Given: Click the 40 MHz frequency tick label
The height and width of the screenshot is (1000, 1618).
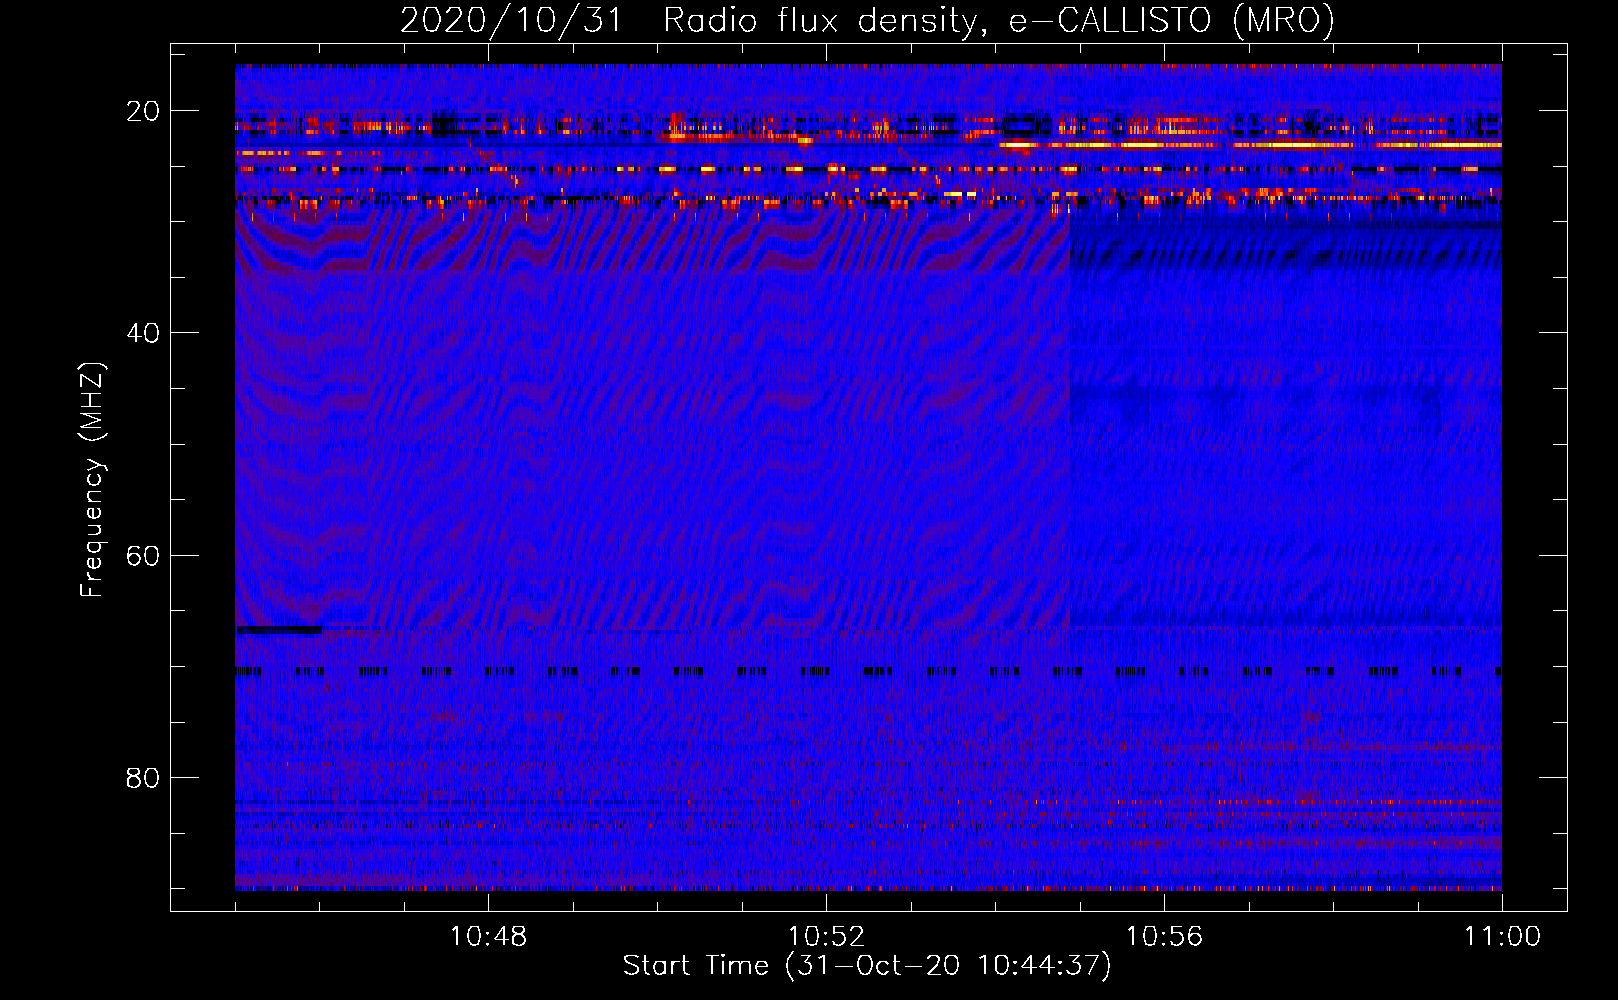Looking at the screenshot, I should point(143,333).
